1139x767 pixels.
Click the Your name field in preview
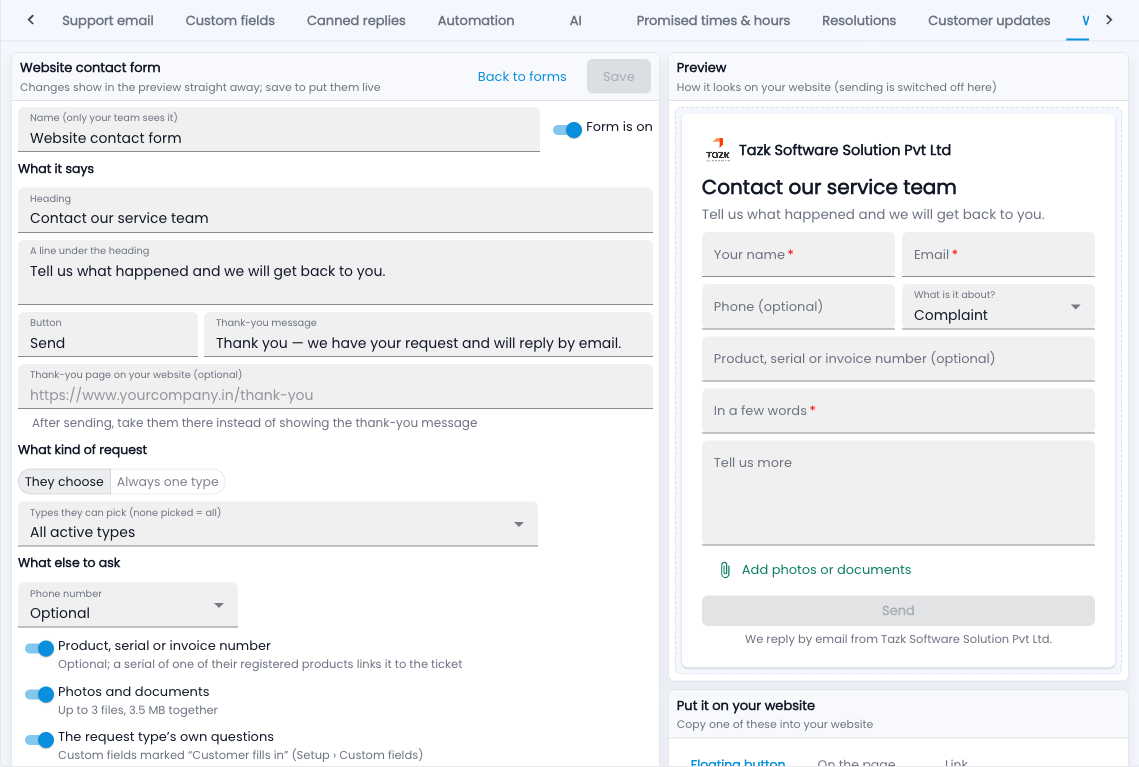tap(798, 254)
